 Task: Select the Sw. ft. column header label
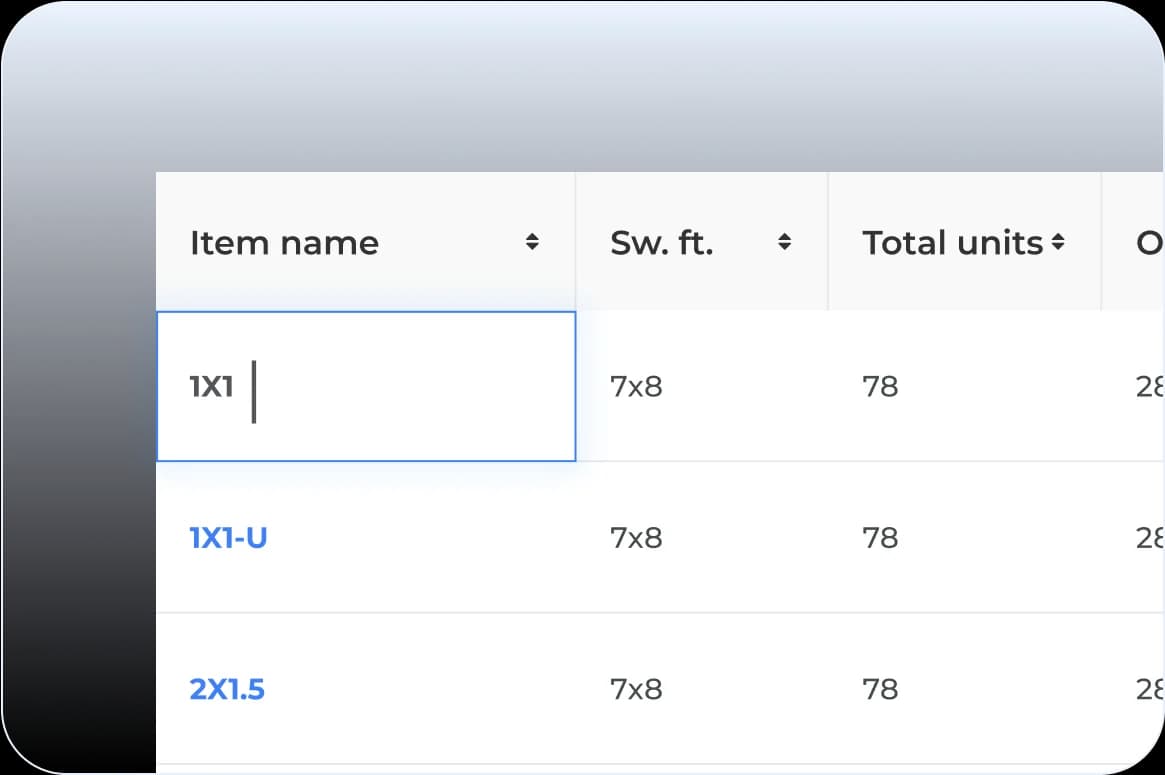click(661, 243)
